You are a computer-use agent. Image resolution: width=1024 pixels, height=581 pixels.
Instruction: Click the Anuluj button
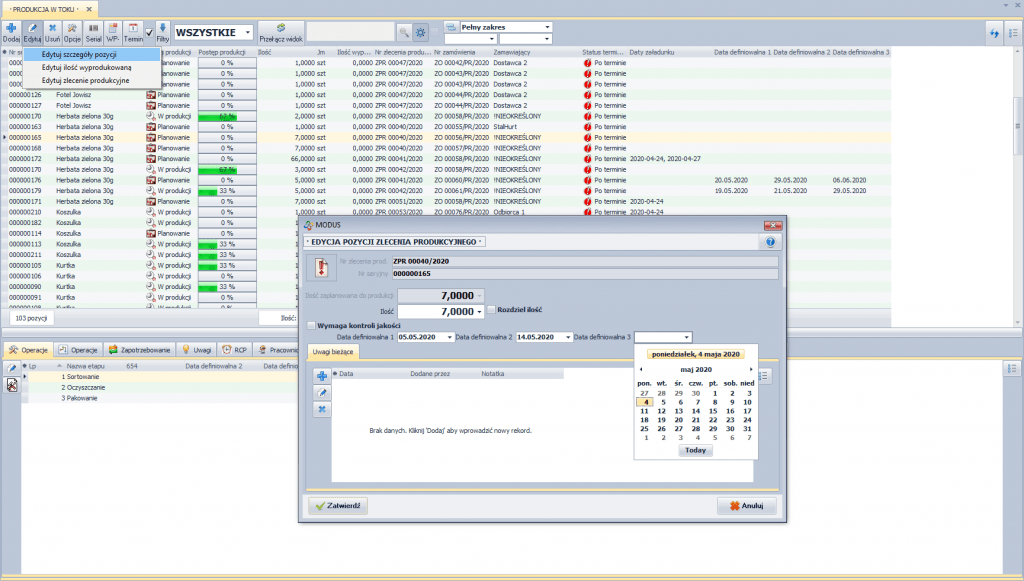click(x=746, y=505)
